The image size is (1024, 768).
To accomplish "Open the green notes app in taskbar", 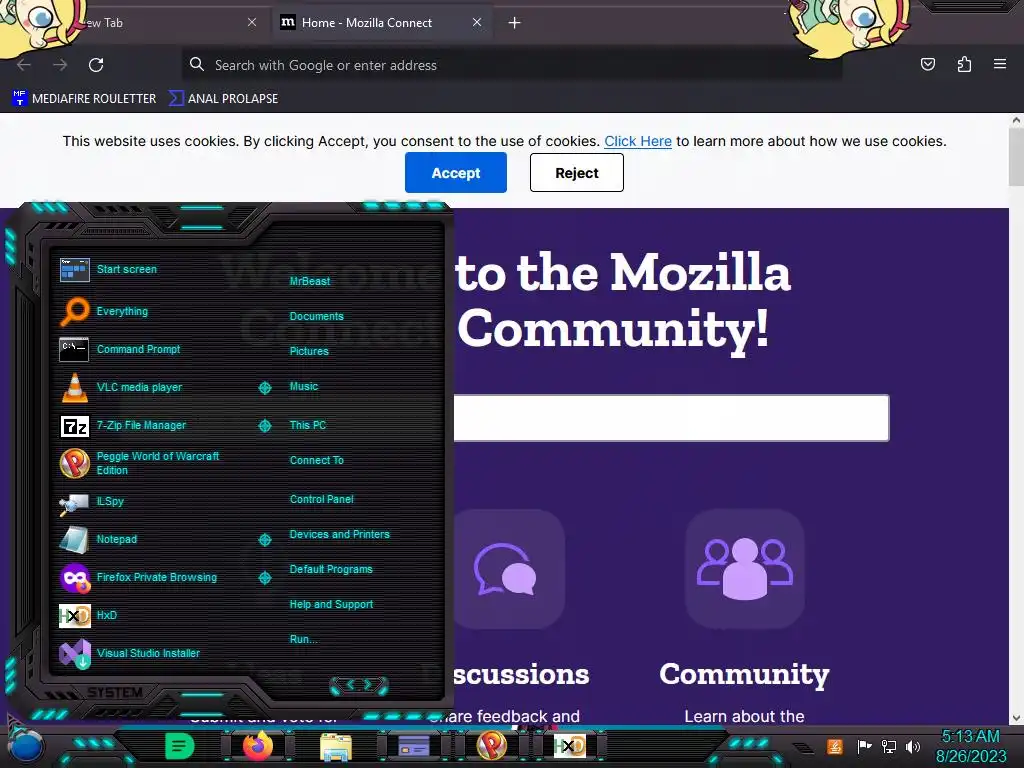I will (180, 746).
